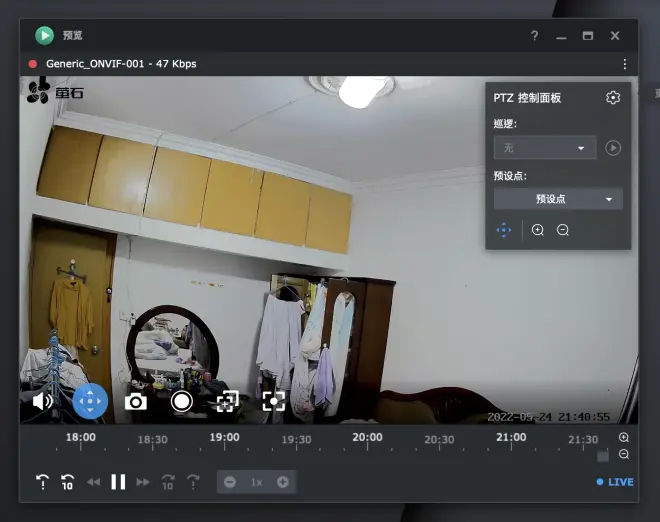
Task: Start manual recording with circle icon
Action: pos(182,401)
